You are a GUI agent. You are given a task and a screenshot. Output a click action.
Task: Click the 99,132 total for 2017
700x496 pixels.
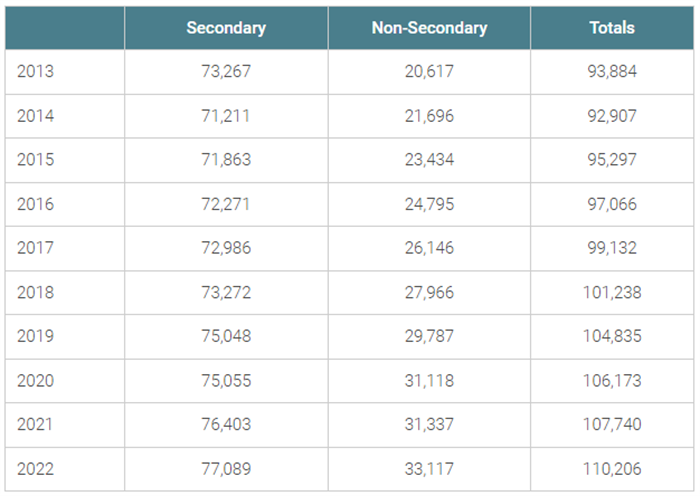pos(612,248)
